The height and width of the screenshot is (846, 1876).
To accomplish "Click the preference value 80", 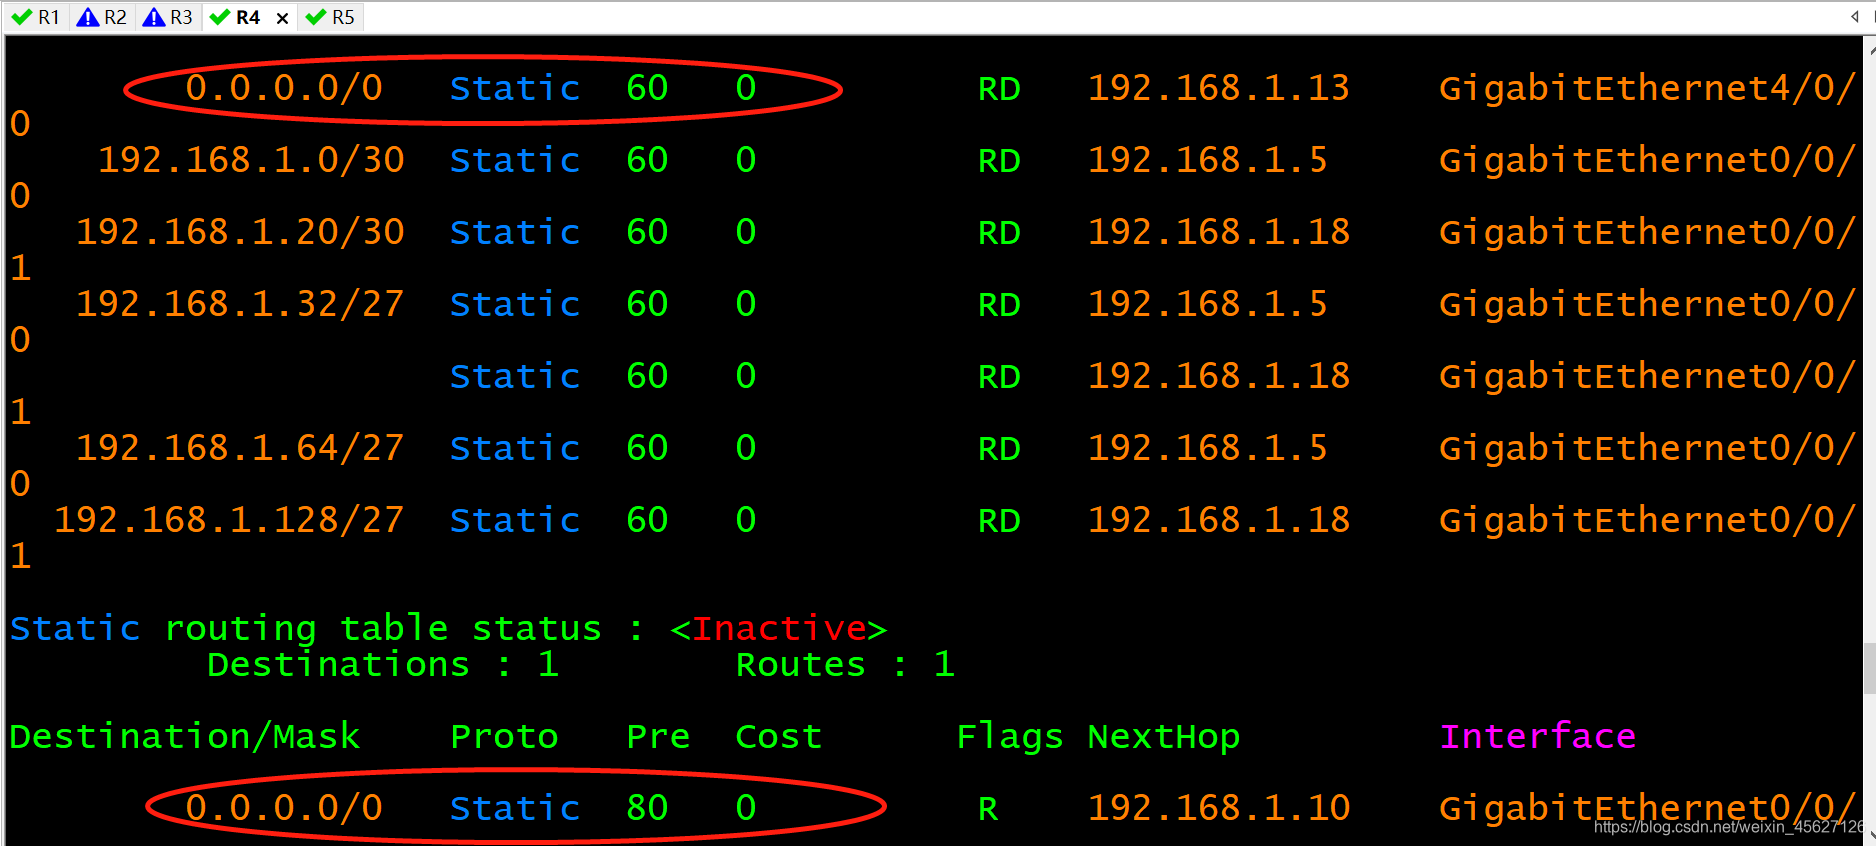I will point(647,808).
